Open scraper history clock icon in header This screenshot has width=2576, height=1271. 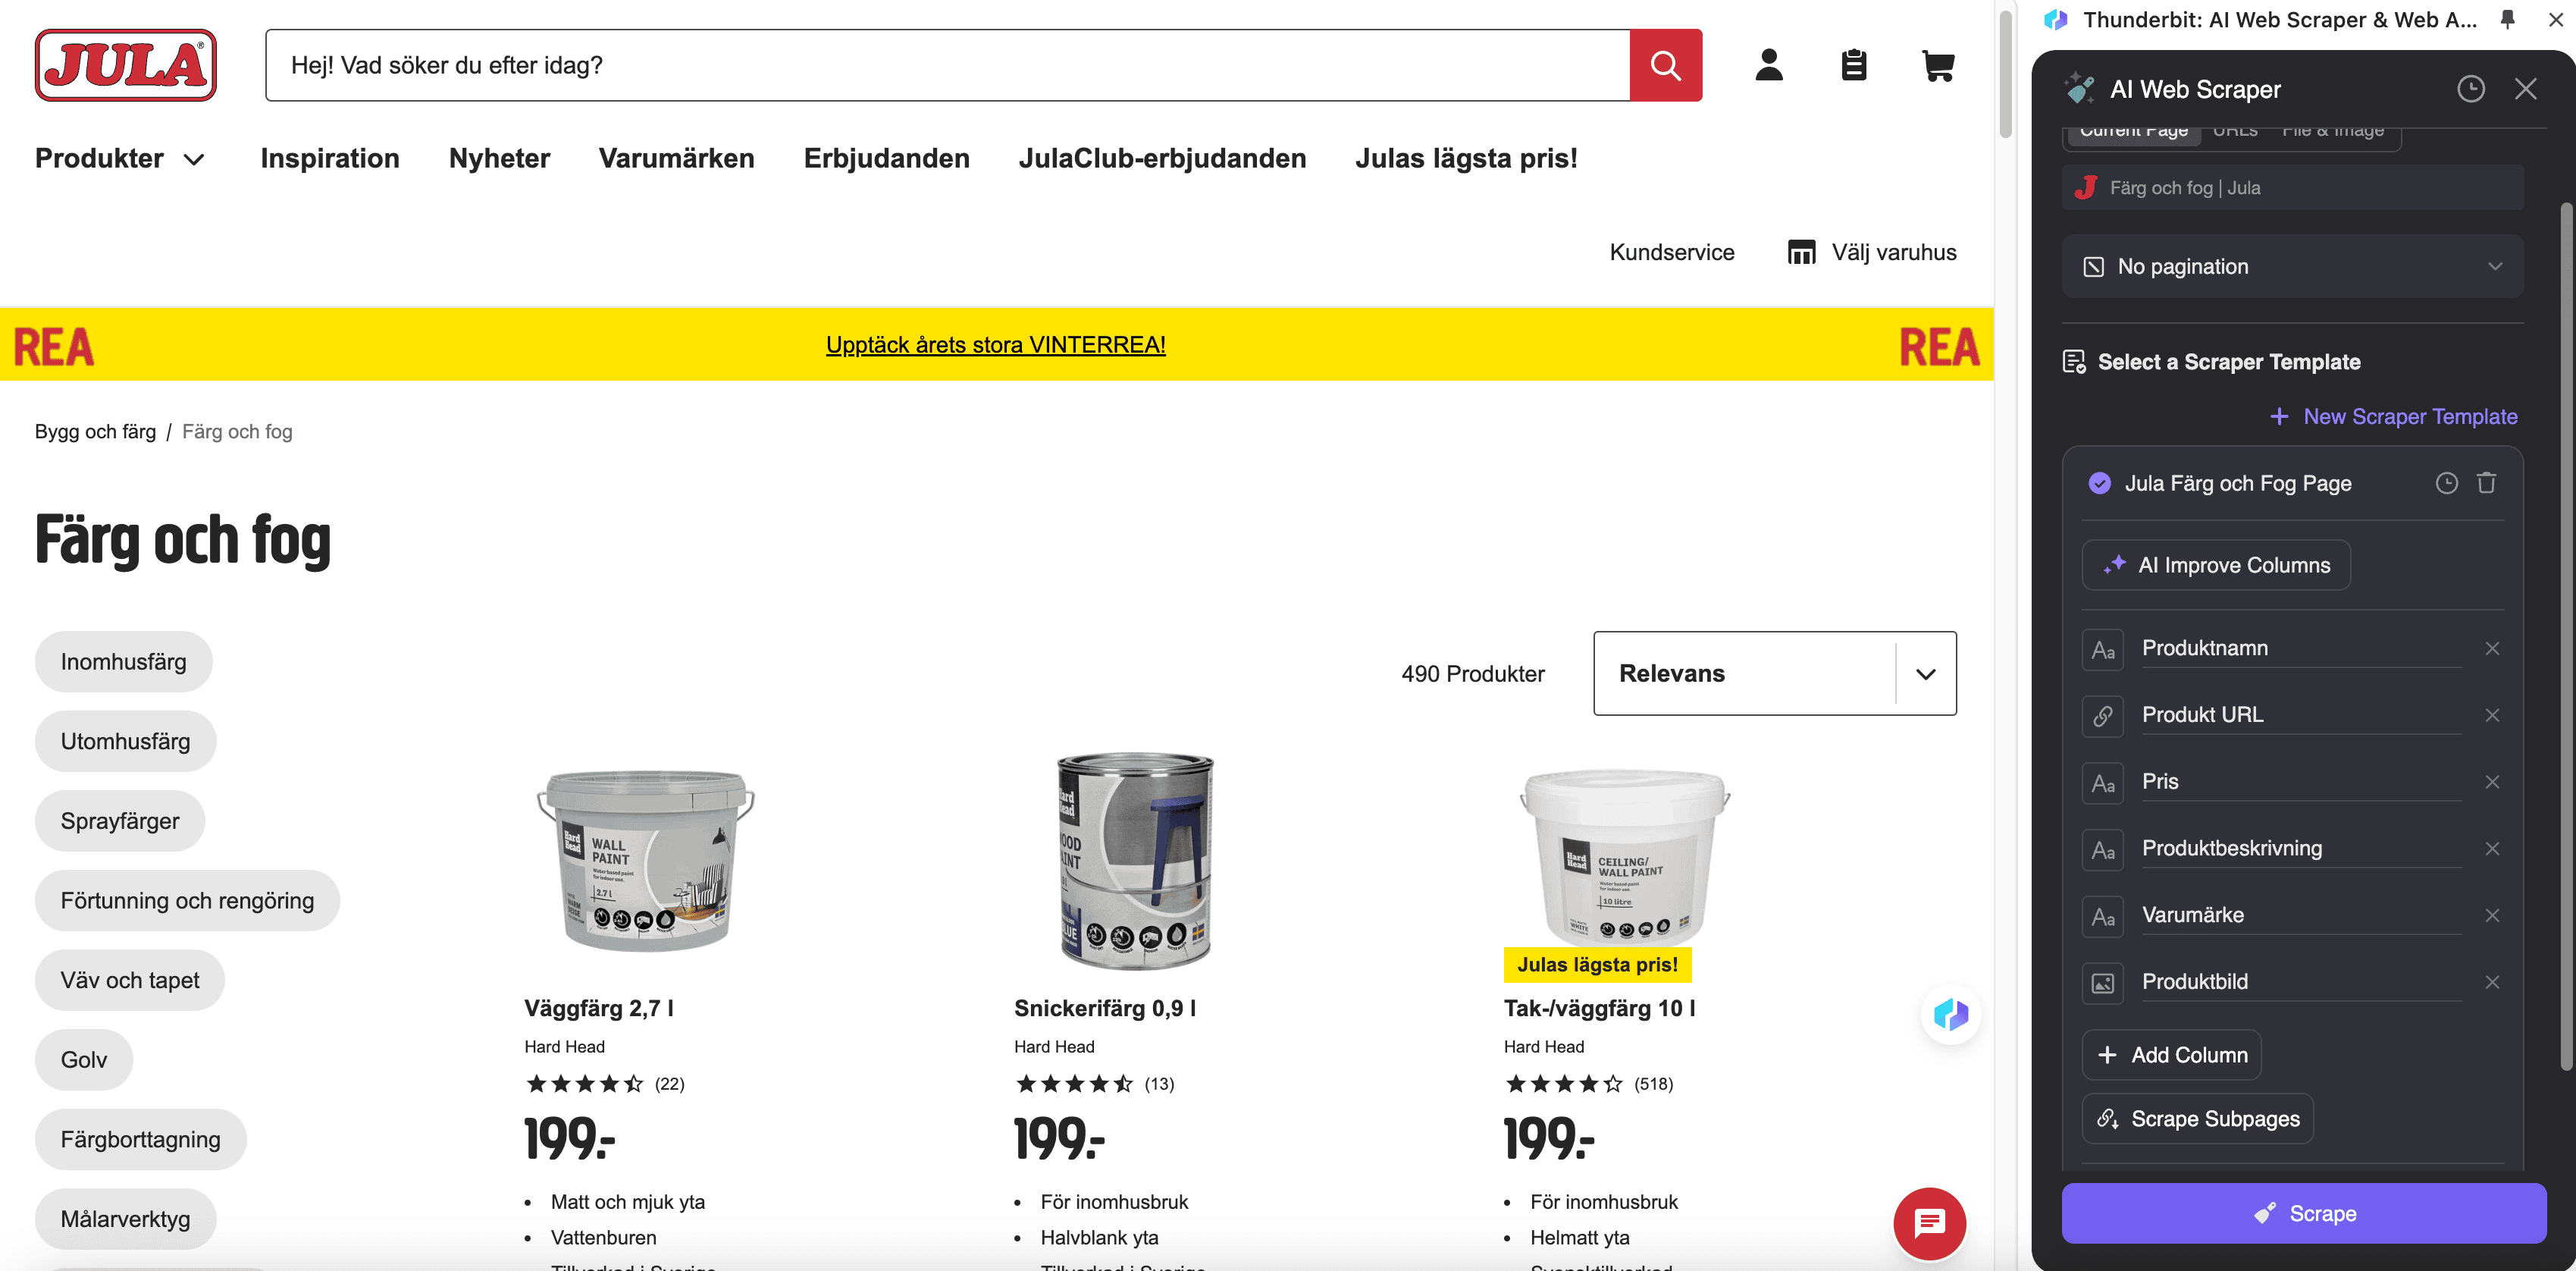click(2470, 89)
